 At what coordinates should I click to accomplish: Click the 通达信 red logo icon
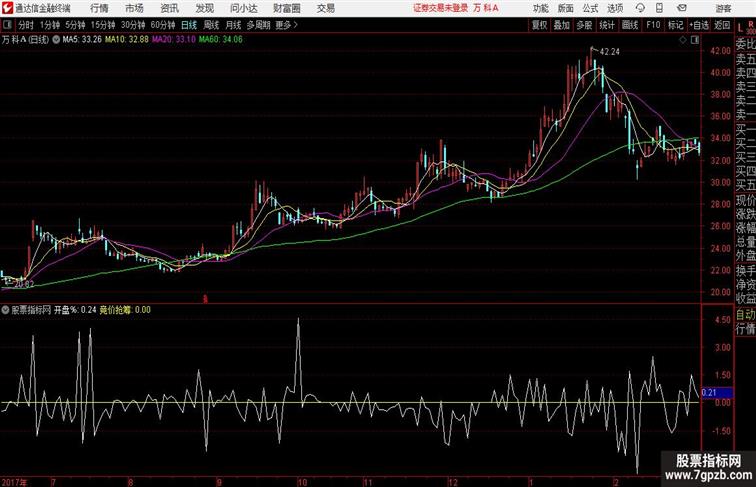[7, 8]
